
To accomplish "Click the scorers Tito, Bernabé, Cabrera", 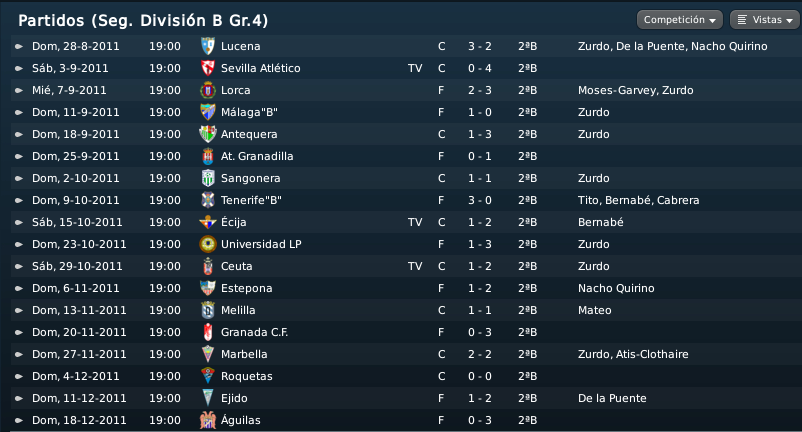I will pos(638,200).
